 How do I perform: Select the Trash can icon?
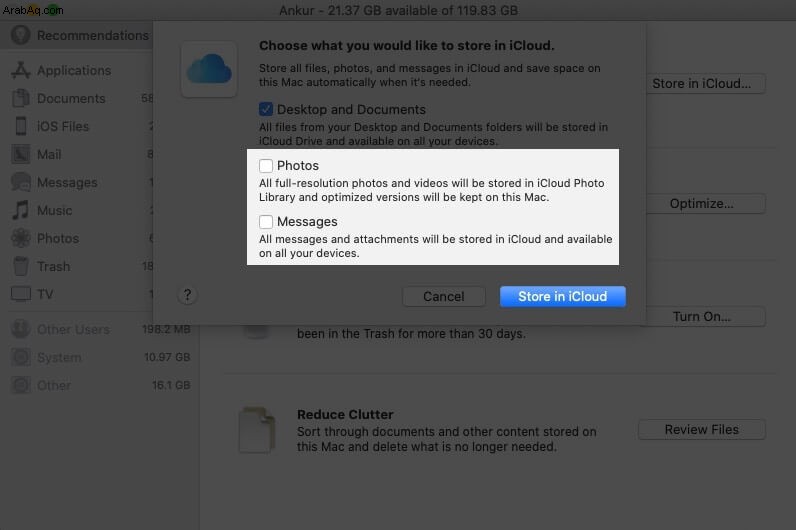(x=21, y=266)
